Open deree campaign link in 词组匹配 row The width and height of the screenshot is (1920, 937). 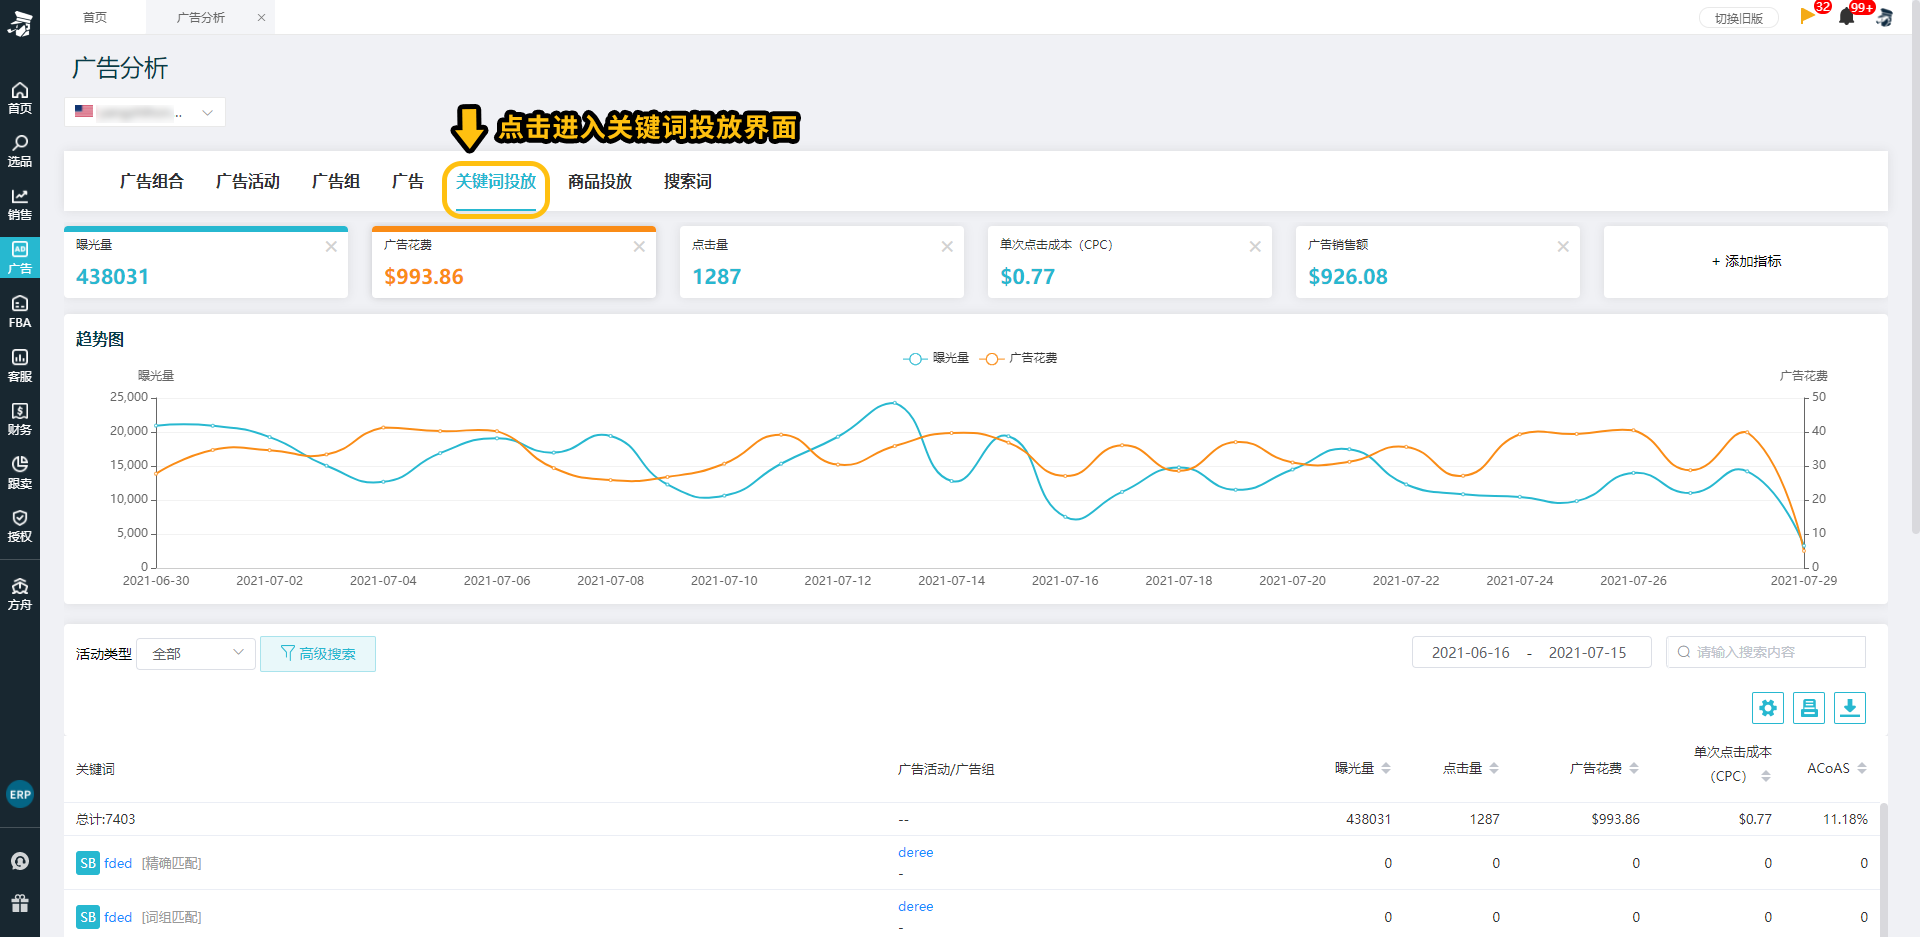pos(916,907)
